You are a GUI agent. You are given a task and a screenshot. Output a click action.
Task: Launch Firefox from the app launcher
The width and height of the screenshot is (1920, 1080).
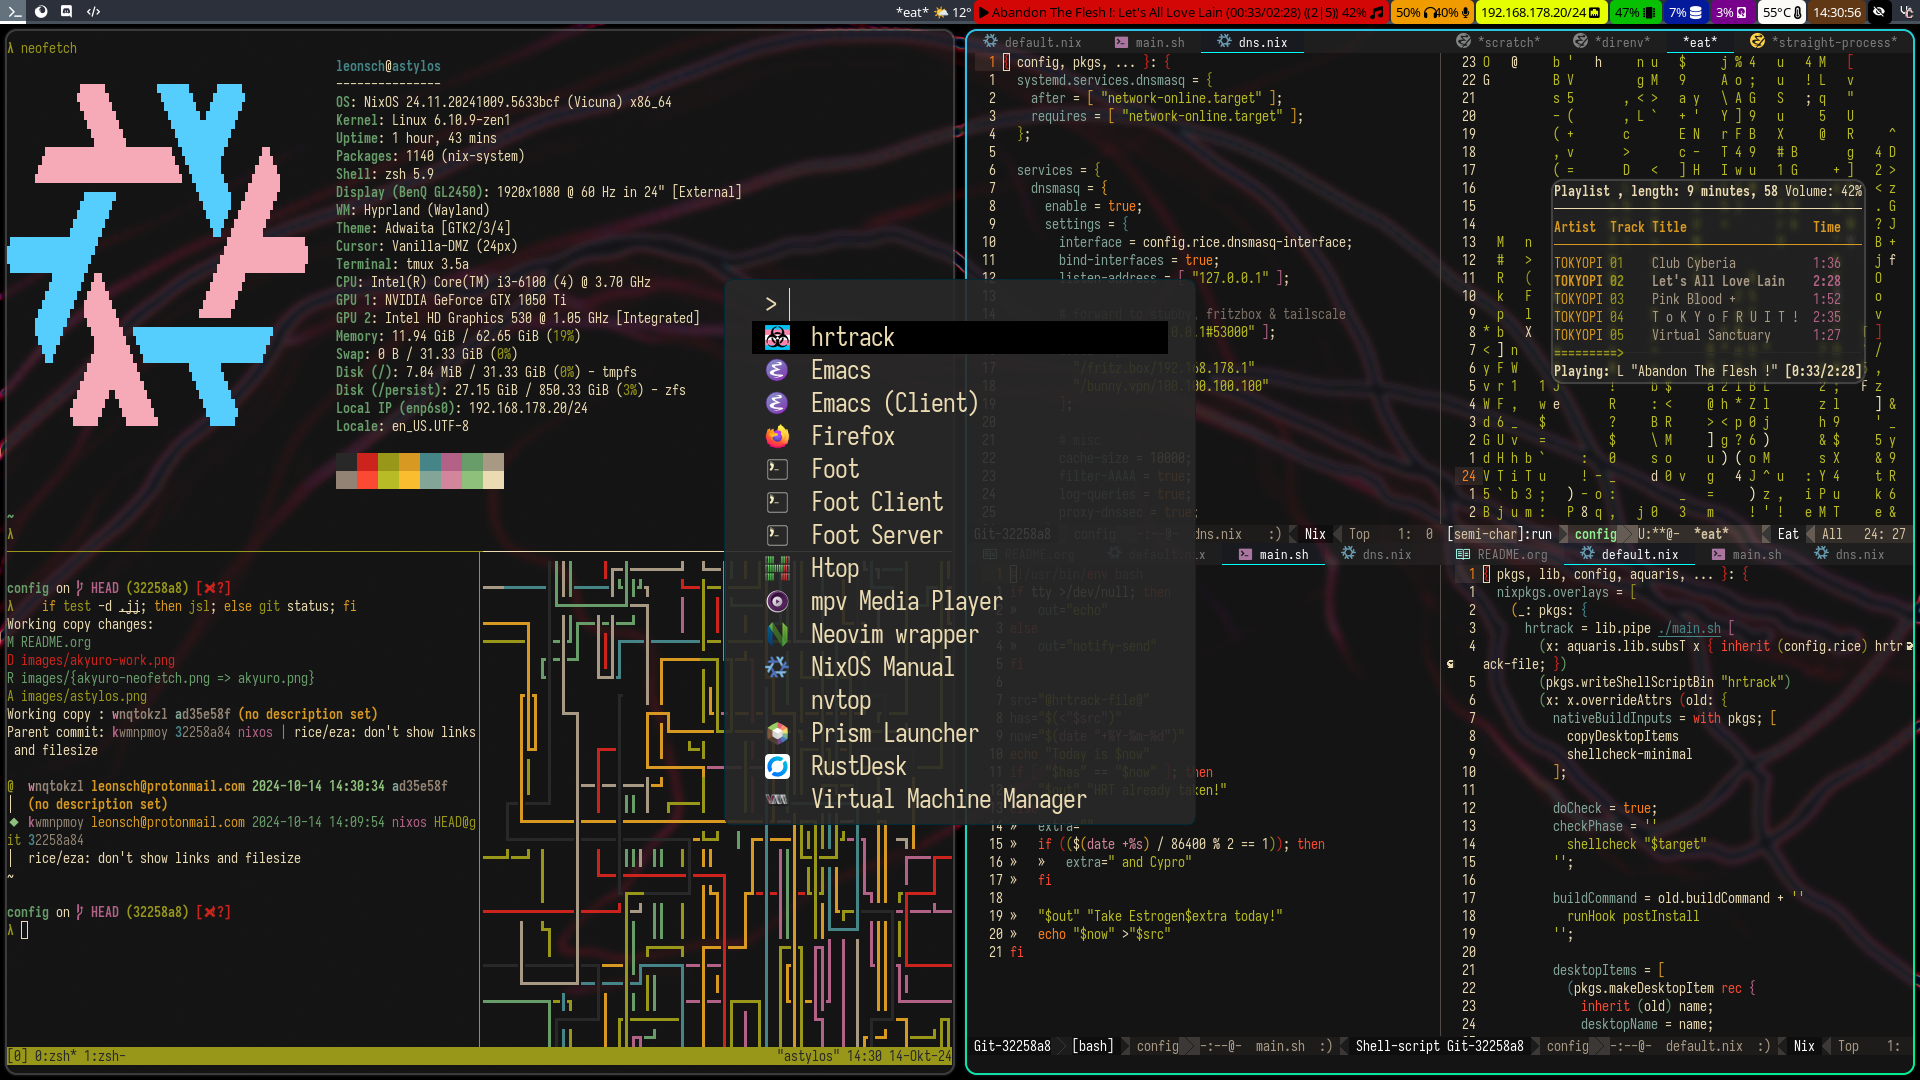tap(852, 437)
